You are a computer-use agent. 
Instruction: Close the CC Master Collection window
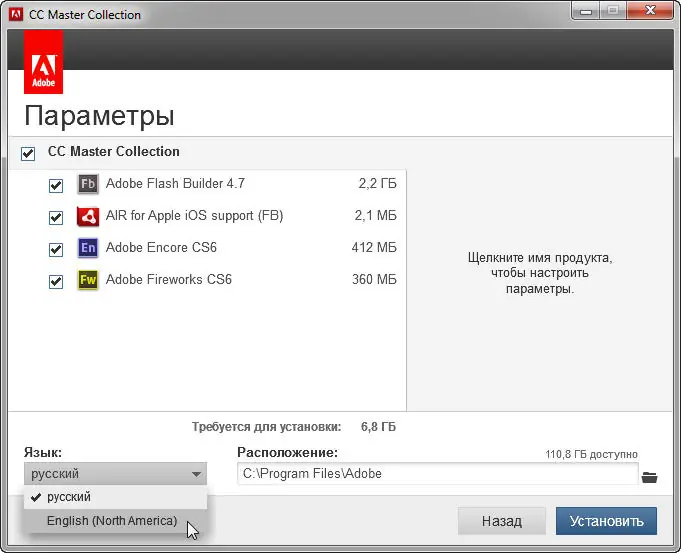tap(650, 10)
